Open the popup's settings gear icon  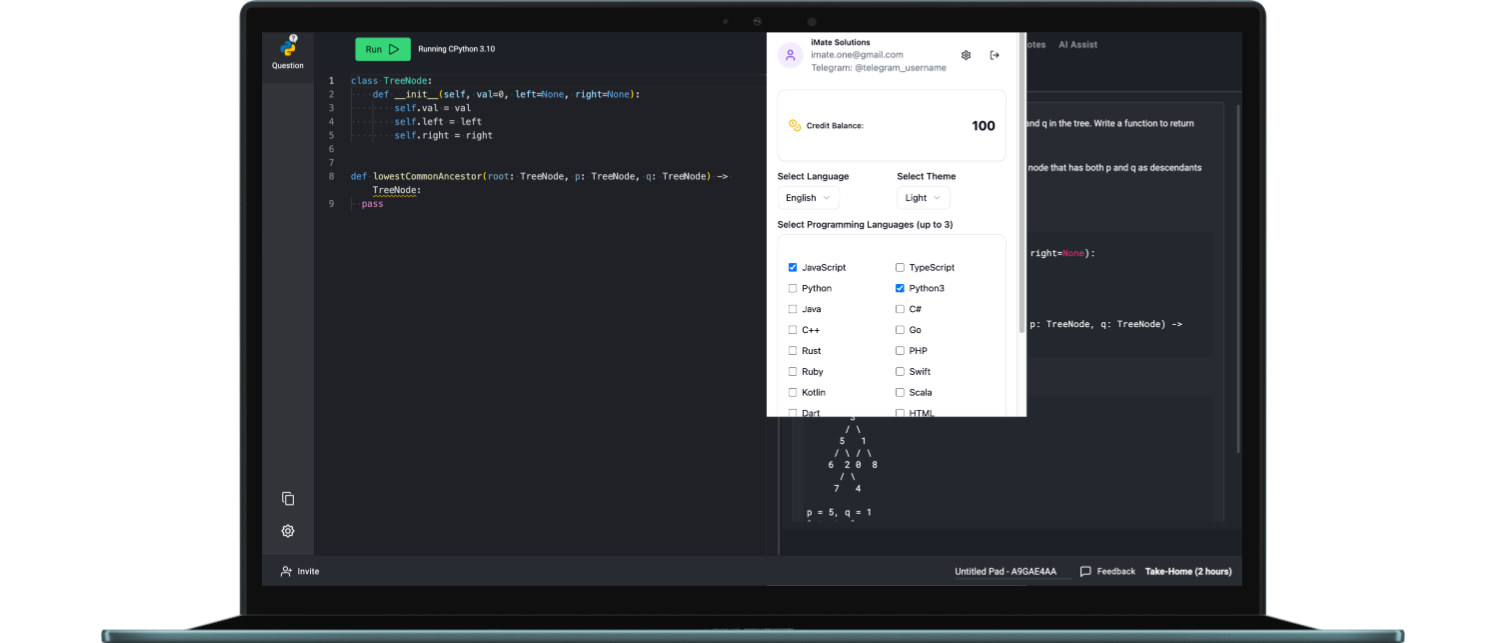point(966,55)
